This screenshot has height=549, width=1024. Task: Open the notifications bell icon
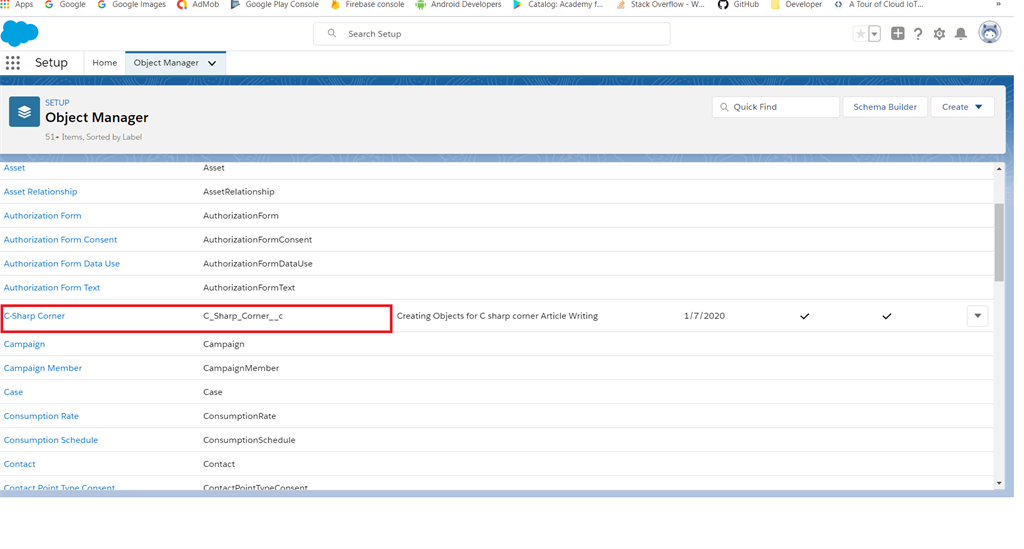961,34
